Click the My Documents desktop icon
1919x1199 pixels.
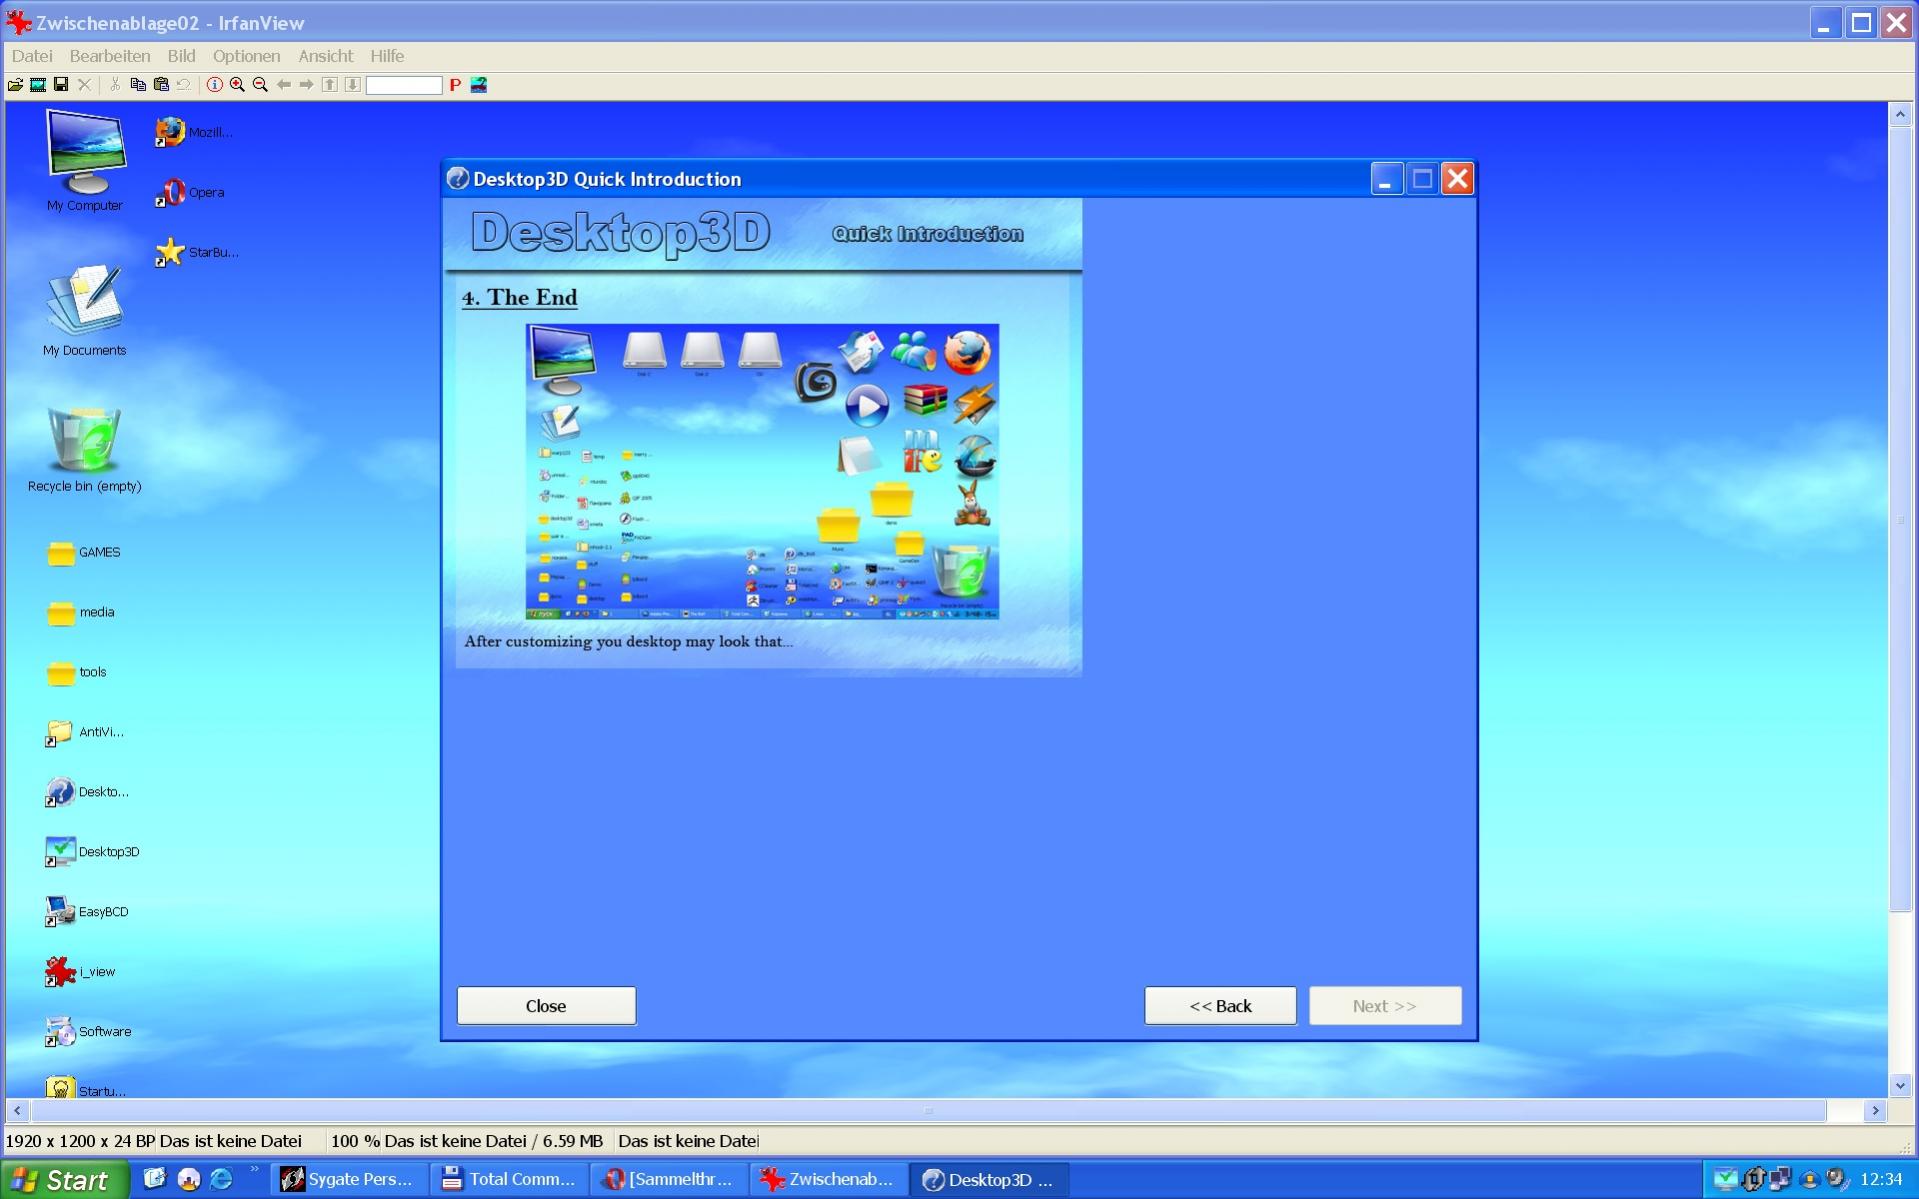tap(85, 310)
